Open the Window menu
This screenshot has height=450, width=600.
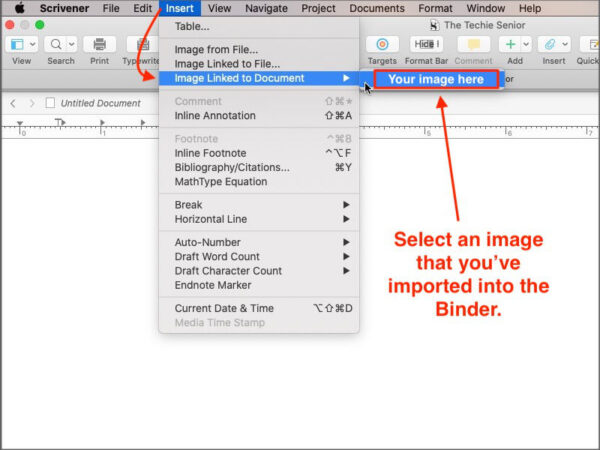pyautogui.click(x=486, y=8)
